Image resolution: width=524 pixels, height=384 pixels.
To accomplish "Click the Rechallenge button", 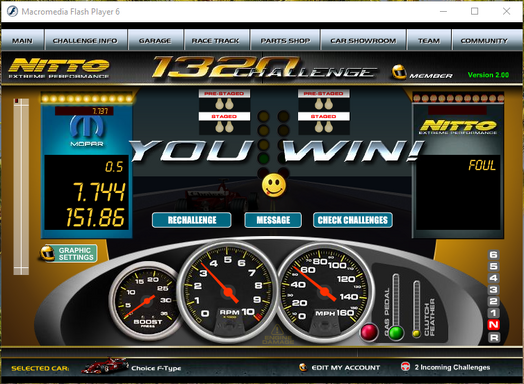I will tap(192, 220).
